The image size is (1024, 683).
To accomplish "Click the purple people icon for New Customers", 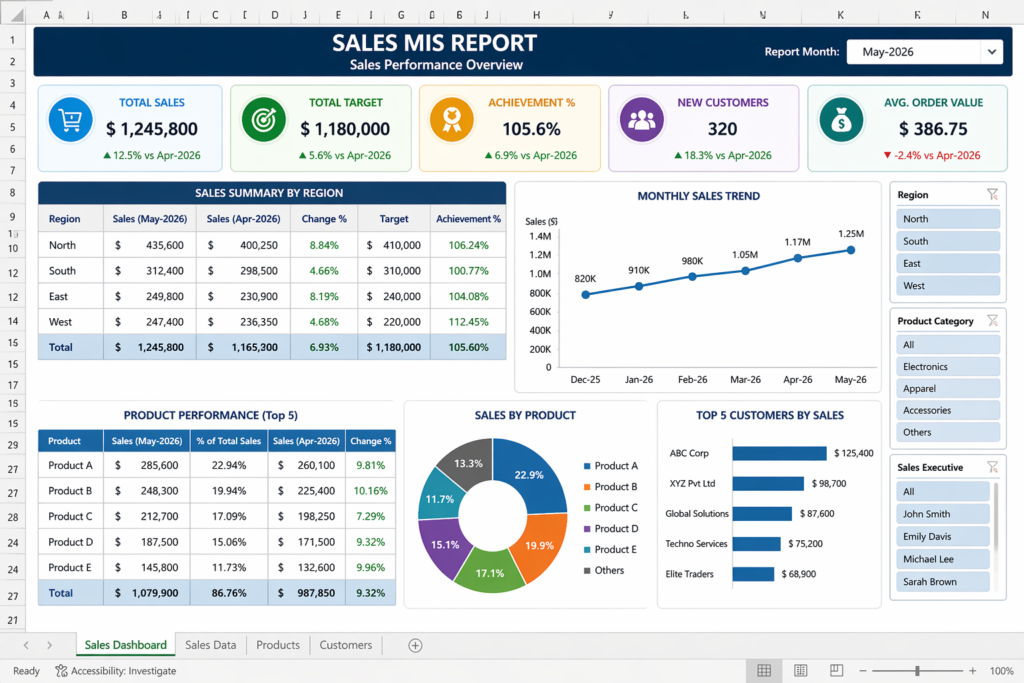I will click(641, 119).
